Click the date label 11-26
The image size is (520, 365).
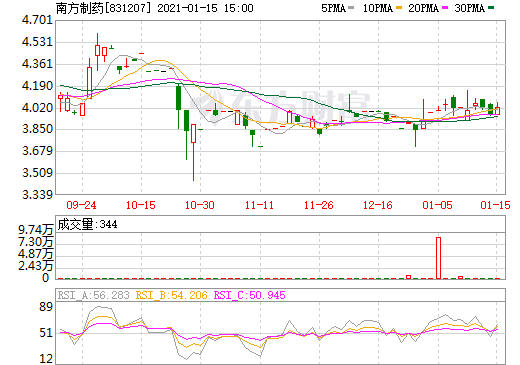(319, 205)
